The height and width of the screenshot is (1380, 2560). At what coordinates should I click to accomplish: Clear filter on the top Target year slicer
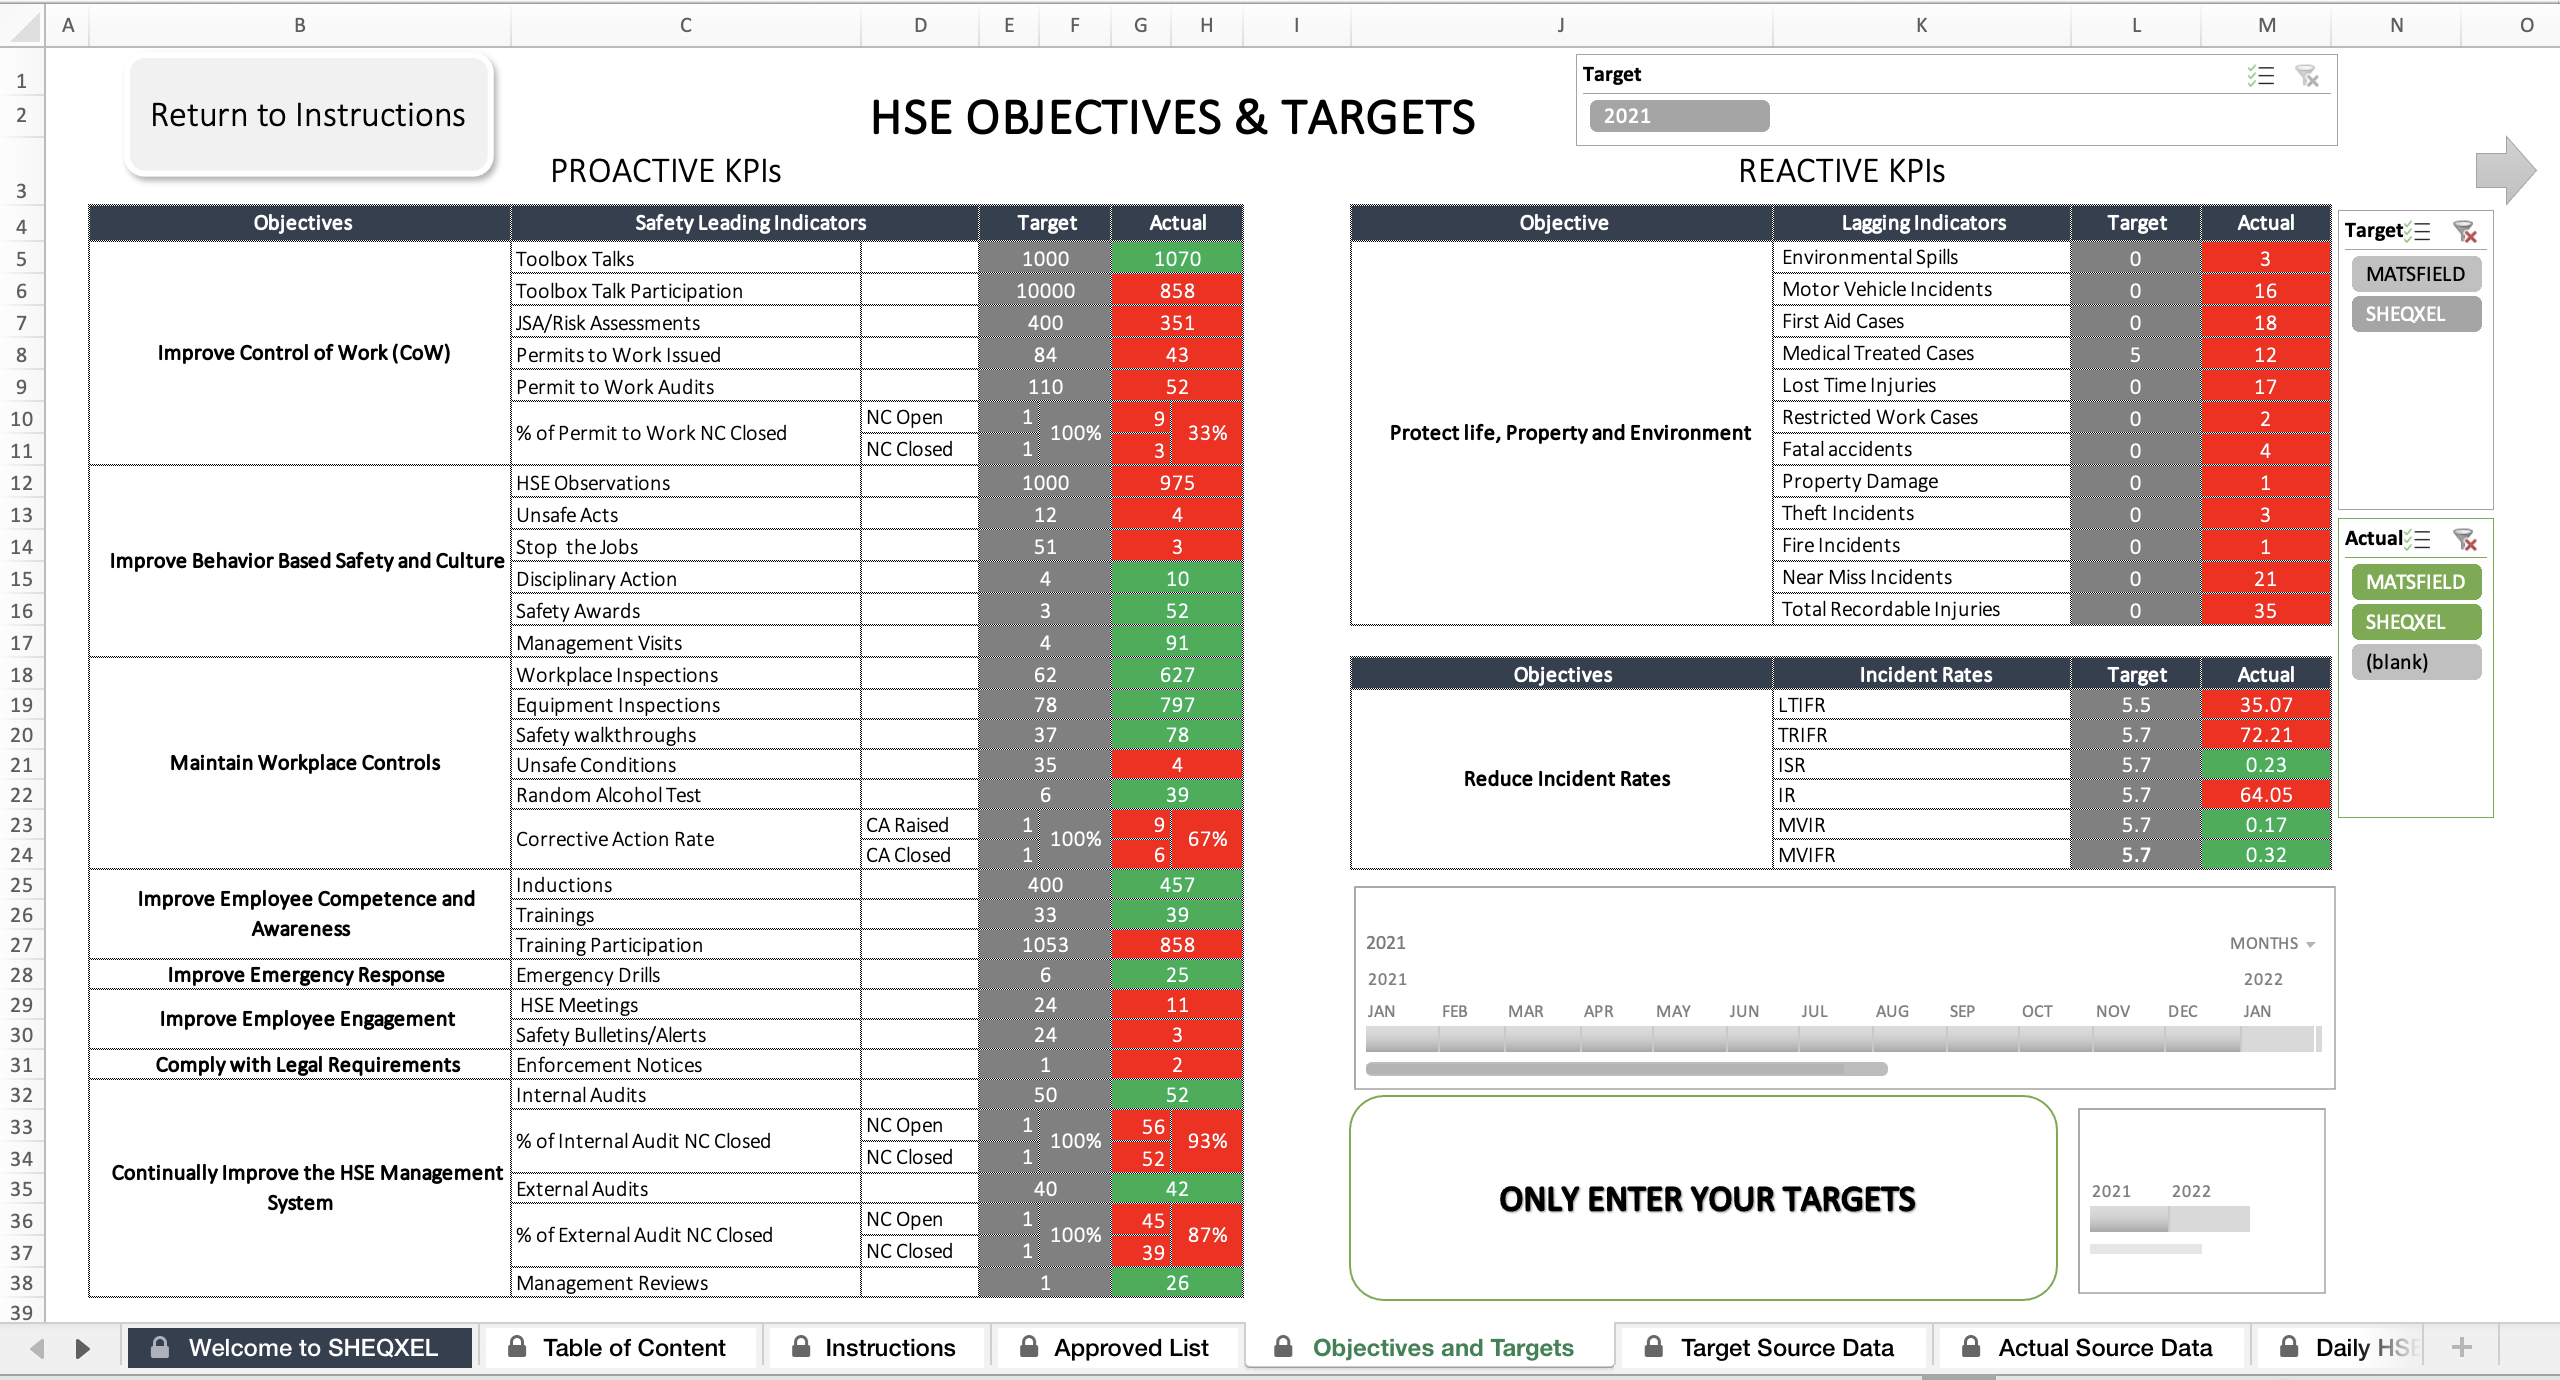click(x=2307, y=76)
